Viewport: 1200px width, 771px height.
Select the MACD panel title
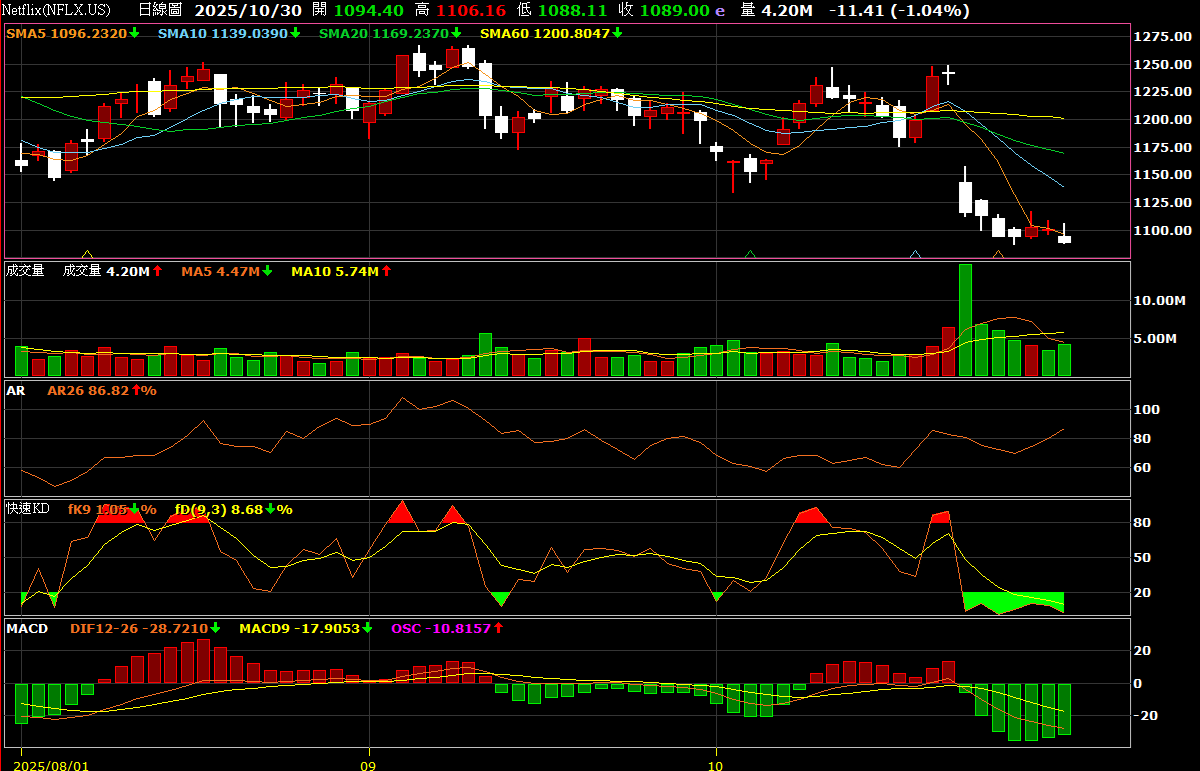point(26,628)
